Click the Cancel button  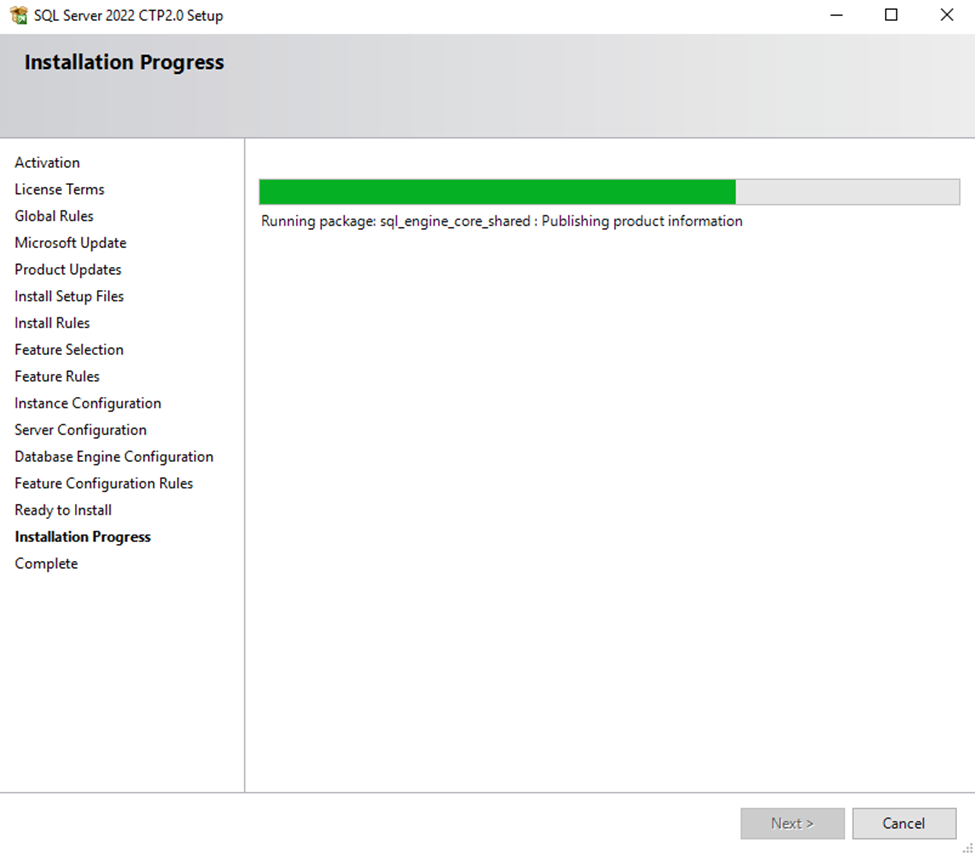tap(903, 823)
